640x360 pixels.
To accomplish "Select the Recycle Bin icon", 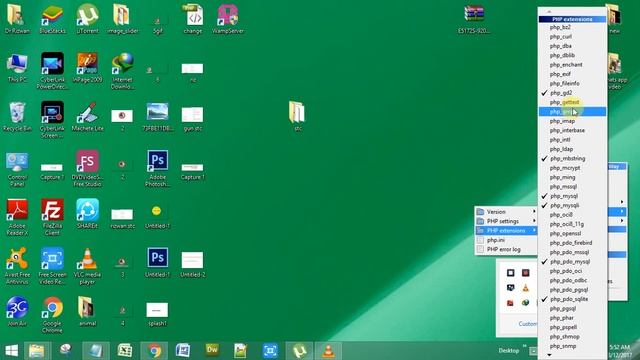I will [17, 116].
